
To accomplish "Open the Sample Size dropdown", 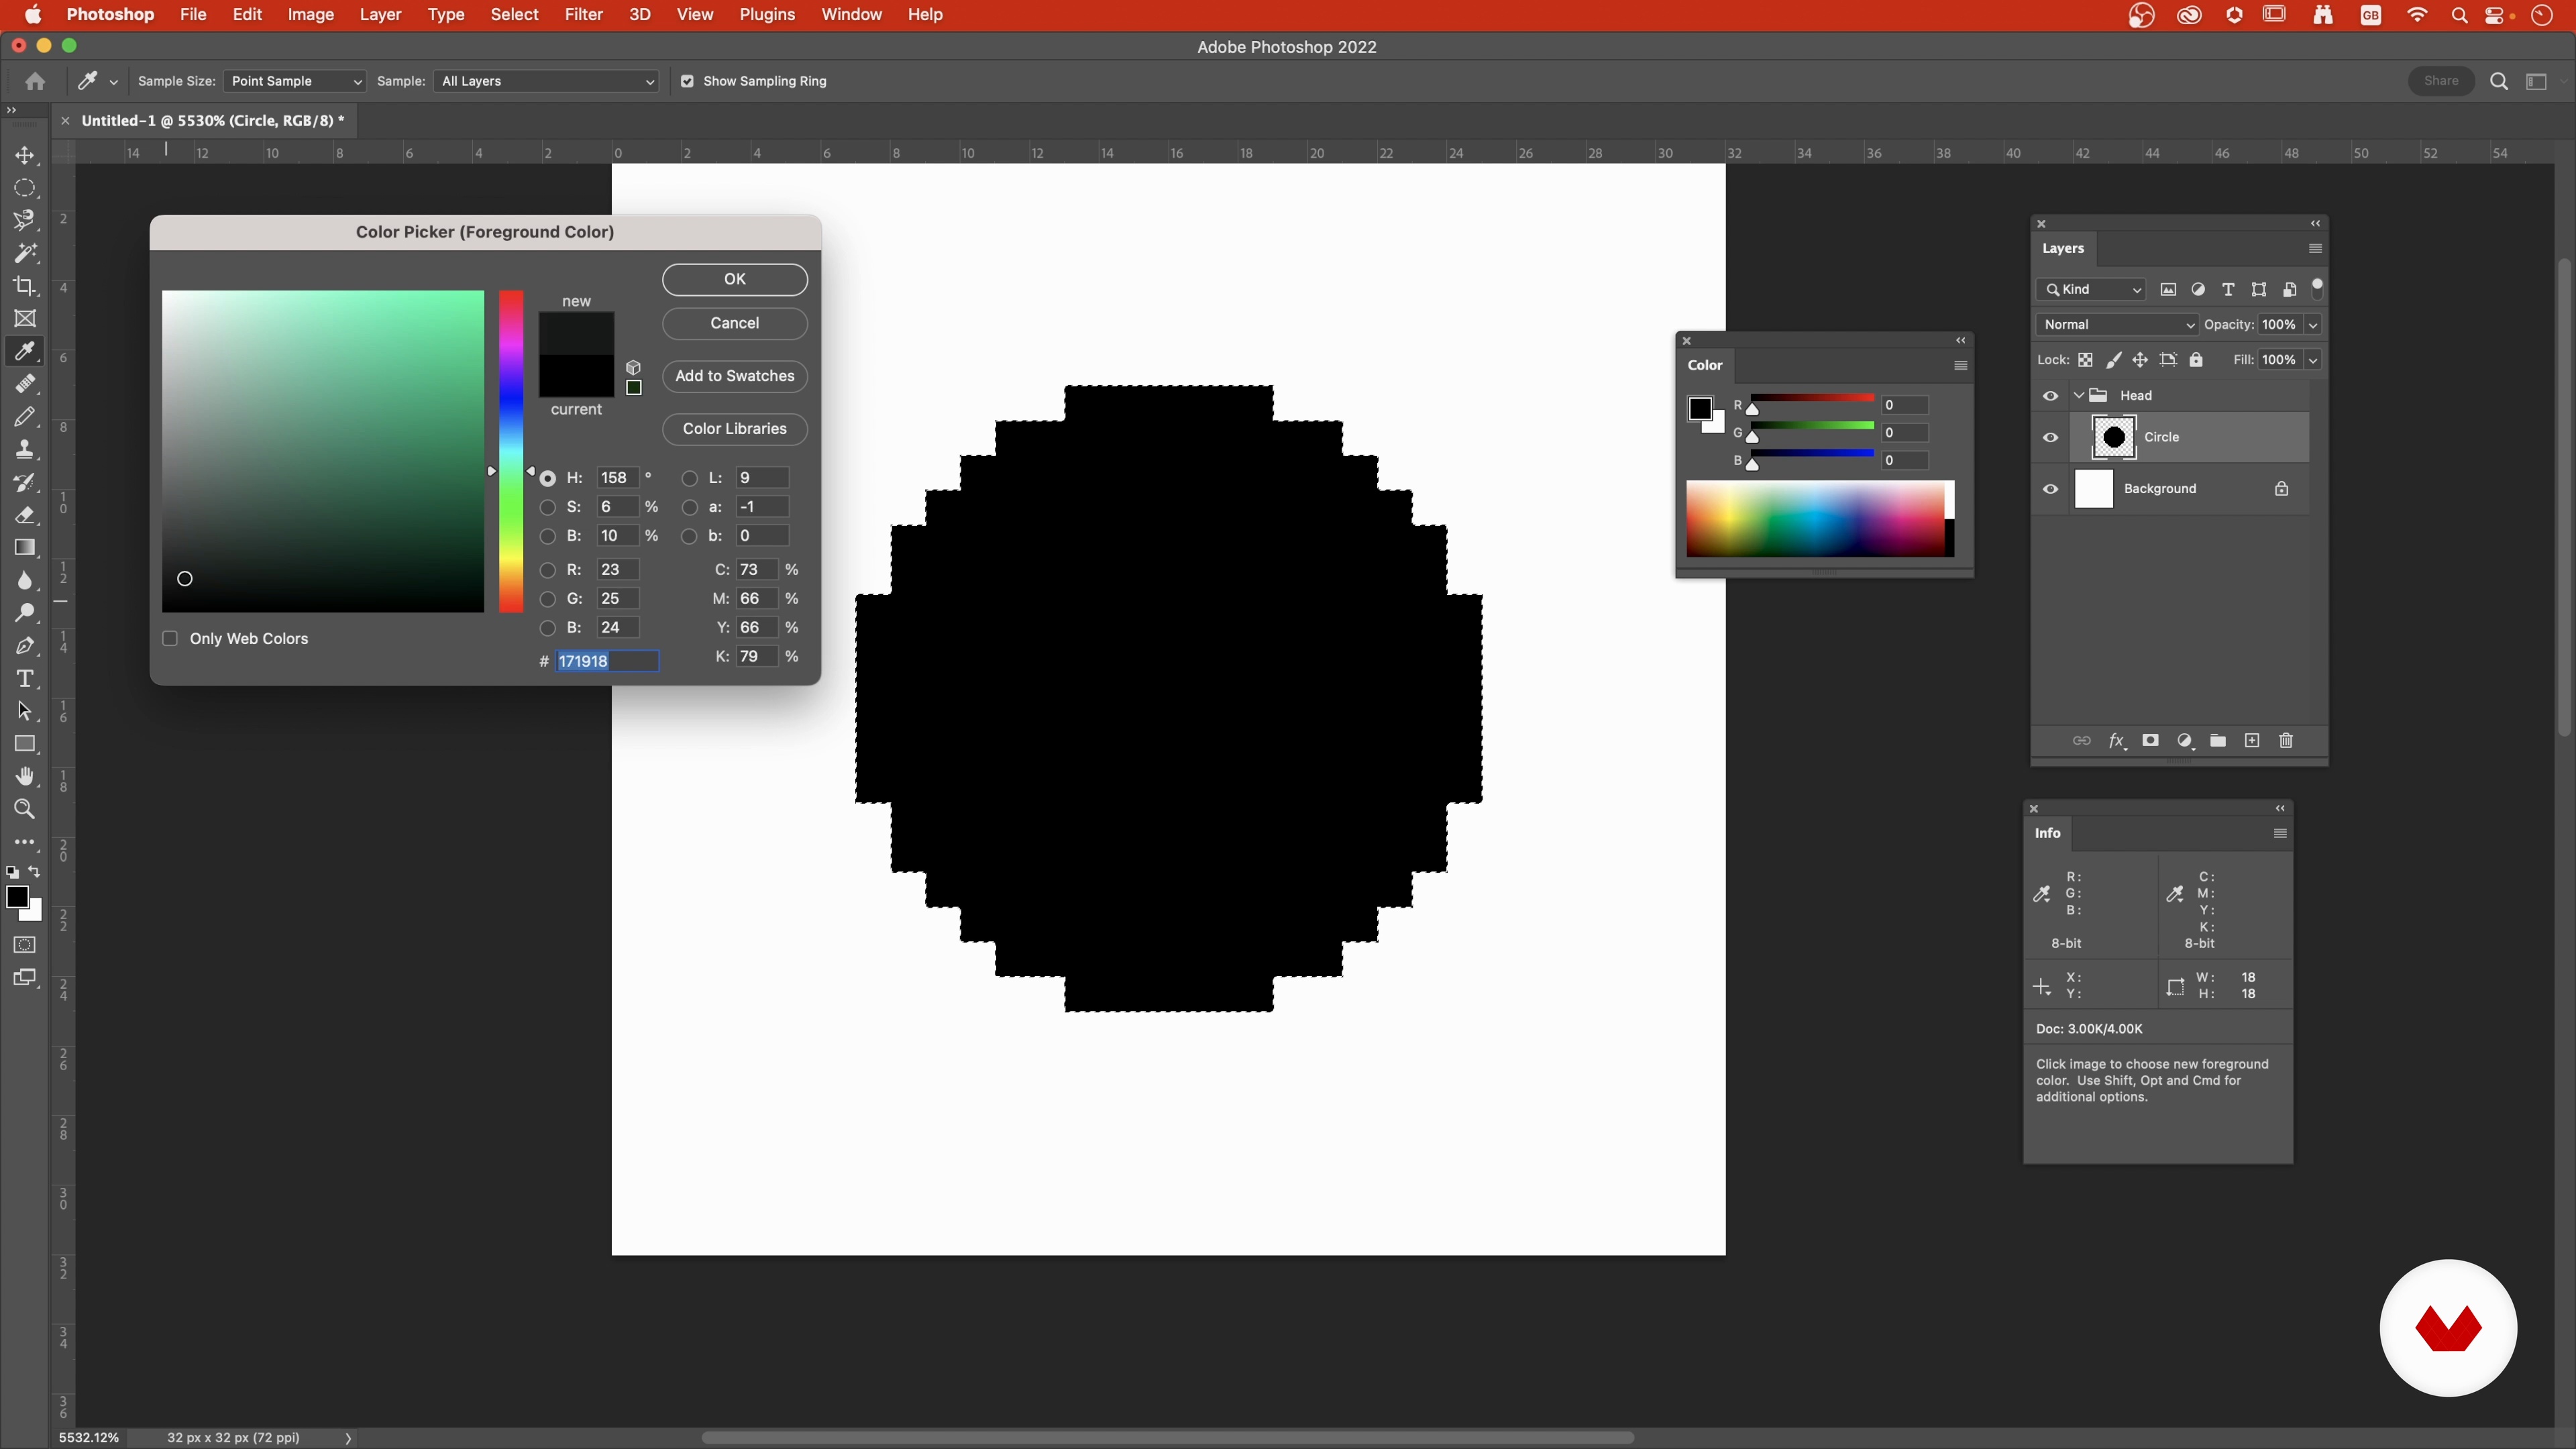I will [294, 81].
